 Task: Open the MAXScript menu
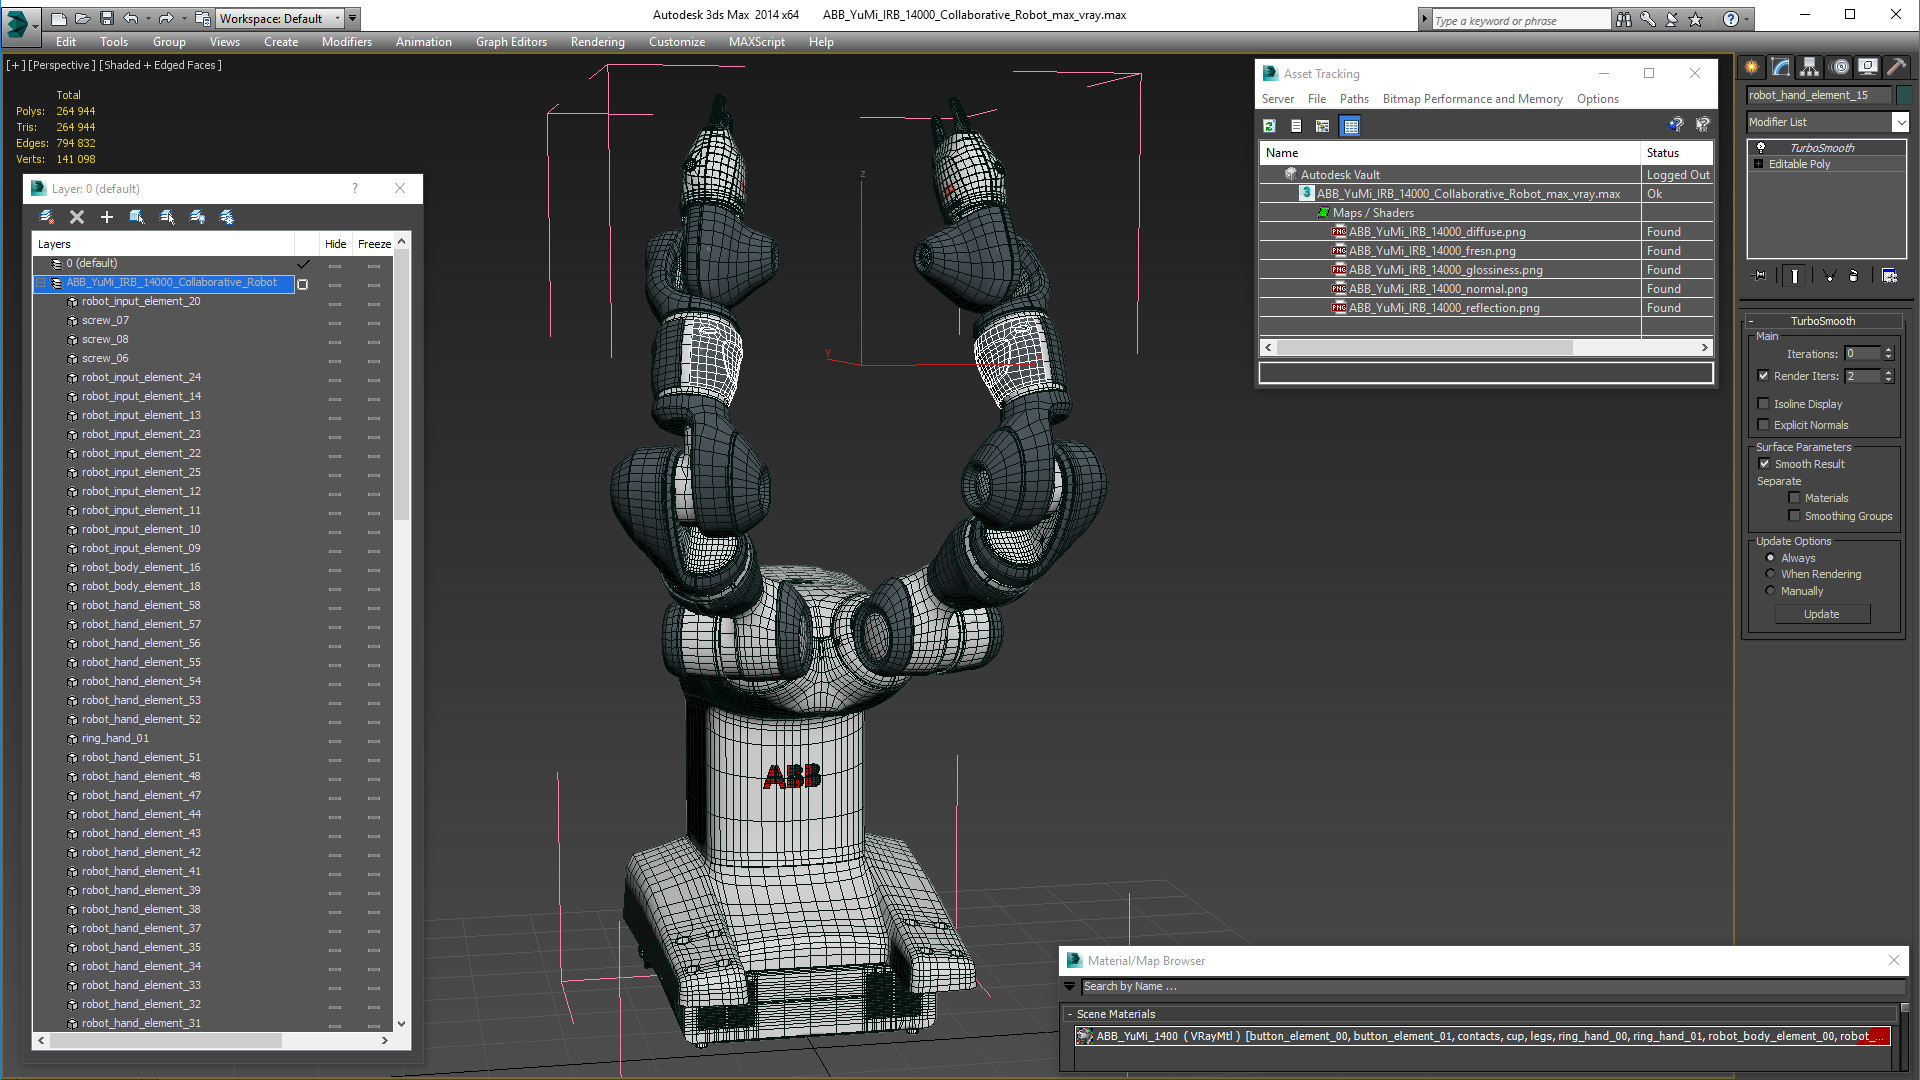coord(756,42)
